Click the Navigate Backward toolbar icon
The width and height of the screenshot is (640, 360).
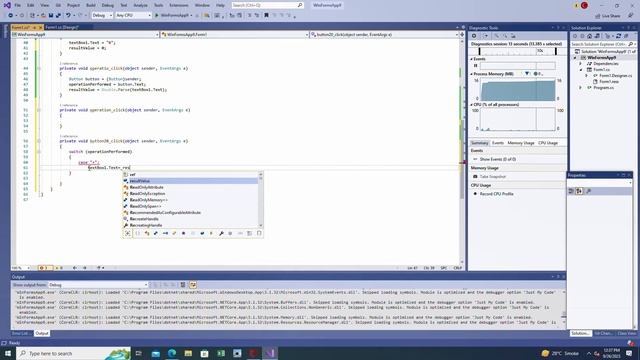pyautogui.click(x=11, y=16)
